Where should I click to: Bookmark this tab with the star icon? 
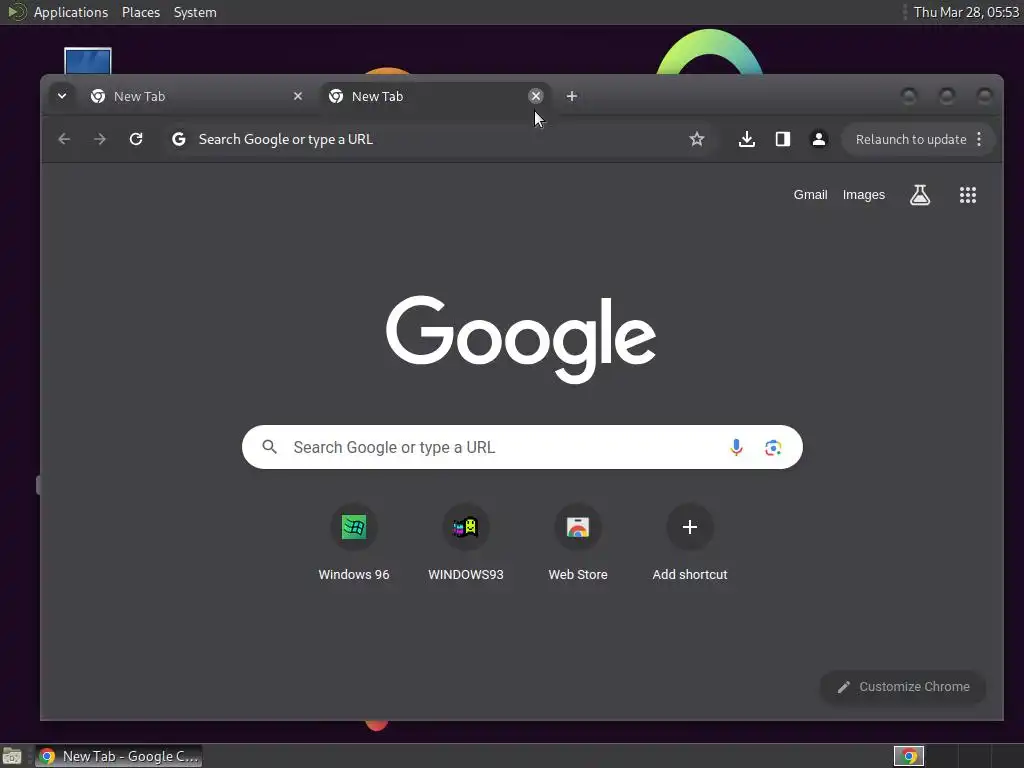pyautogui.click(x=697, y=139)
